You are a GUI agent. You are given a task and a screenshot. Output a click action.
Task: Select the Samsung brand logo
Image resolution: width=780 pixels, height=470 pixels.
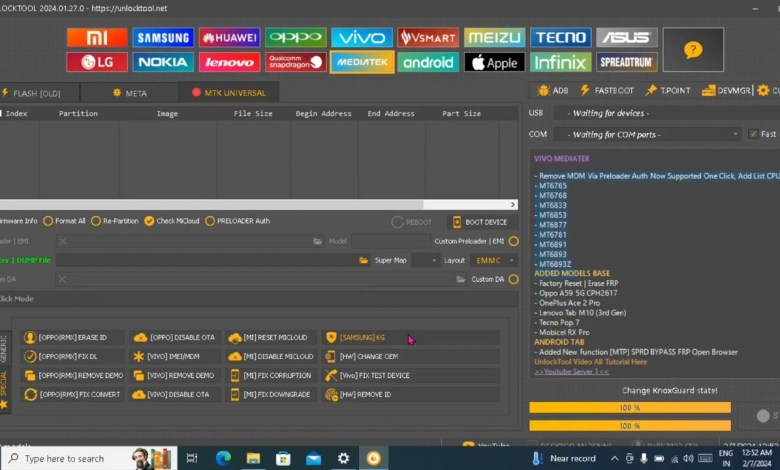click(x=163, y=37)
